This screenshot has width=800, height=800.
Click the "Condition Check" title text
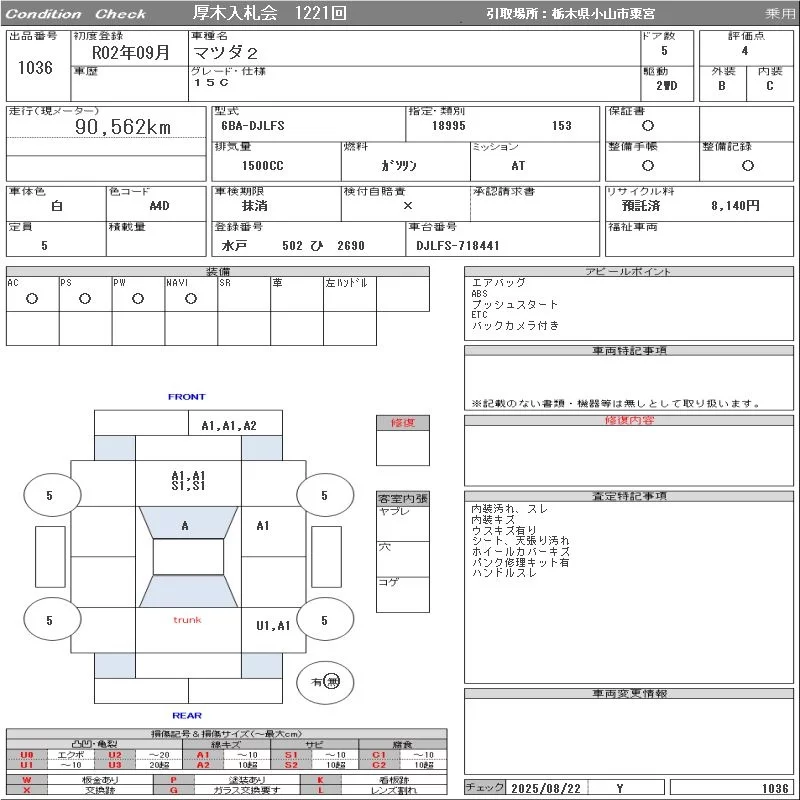[x=75, y=14]
